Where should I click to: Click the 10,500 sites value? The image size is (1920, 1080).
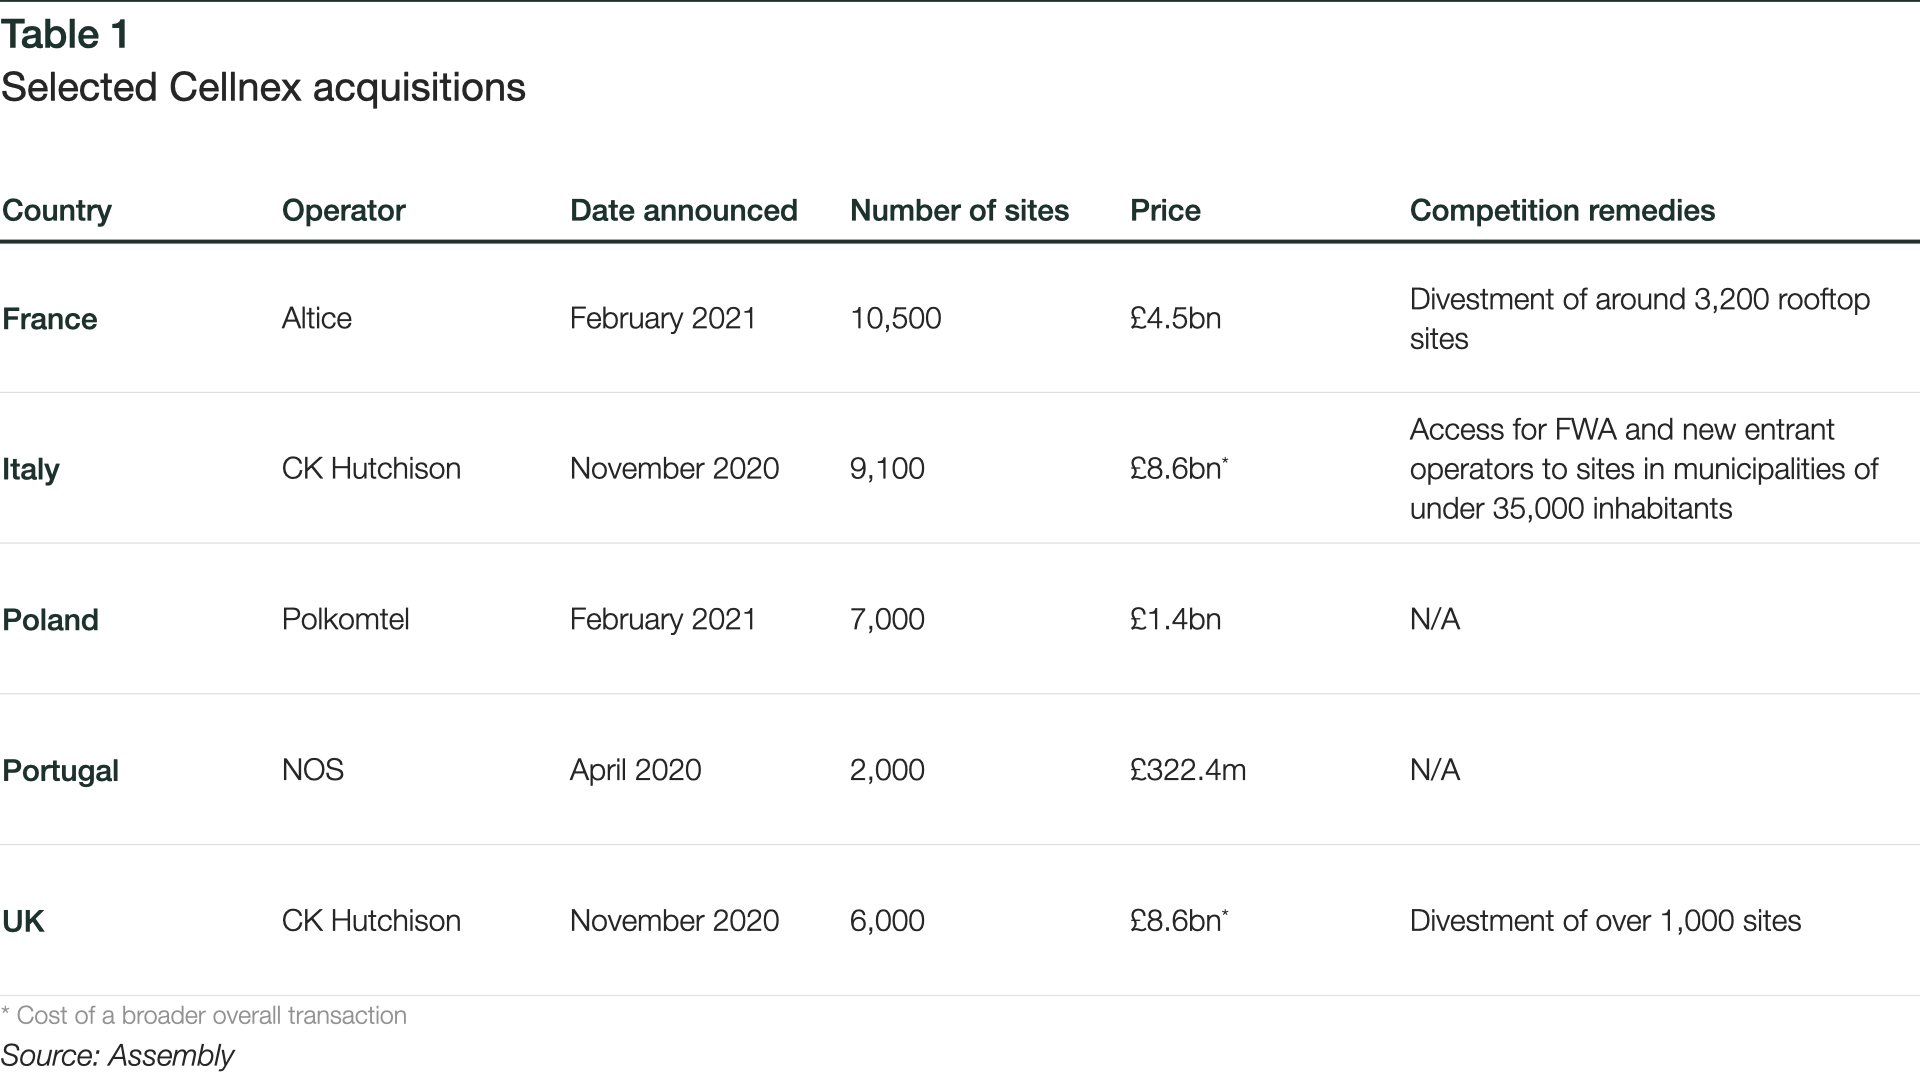click(896, 318)
